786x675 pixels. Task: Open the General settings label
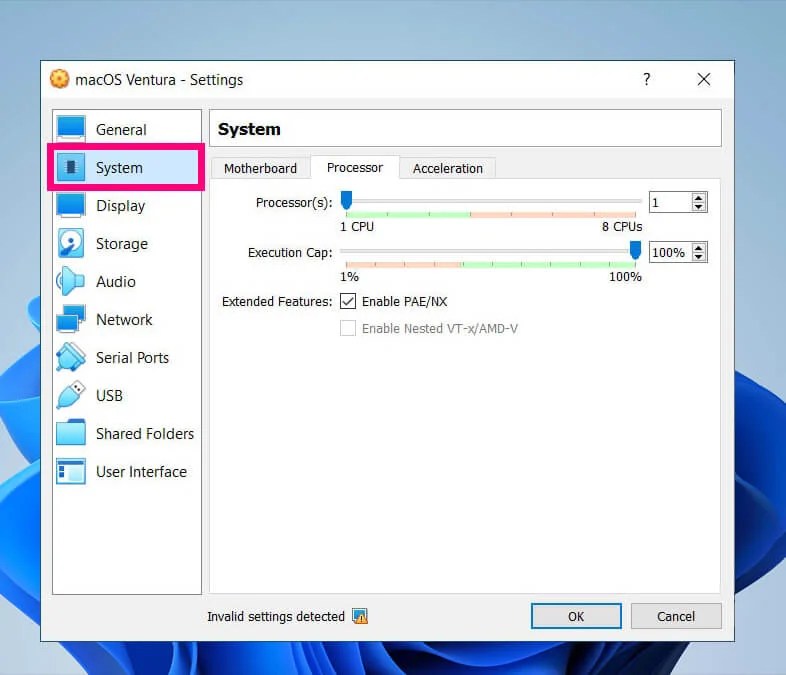coord(121,129)
